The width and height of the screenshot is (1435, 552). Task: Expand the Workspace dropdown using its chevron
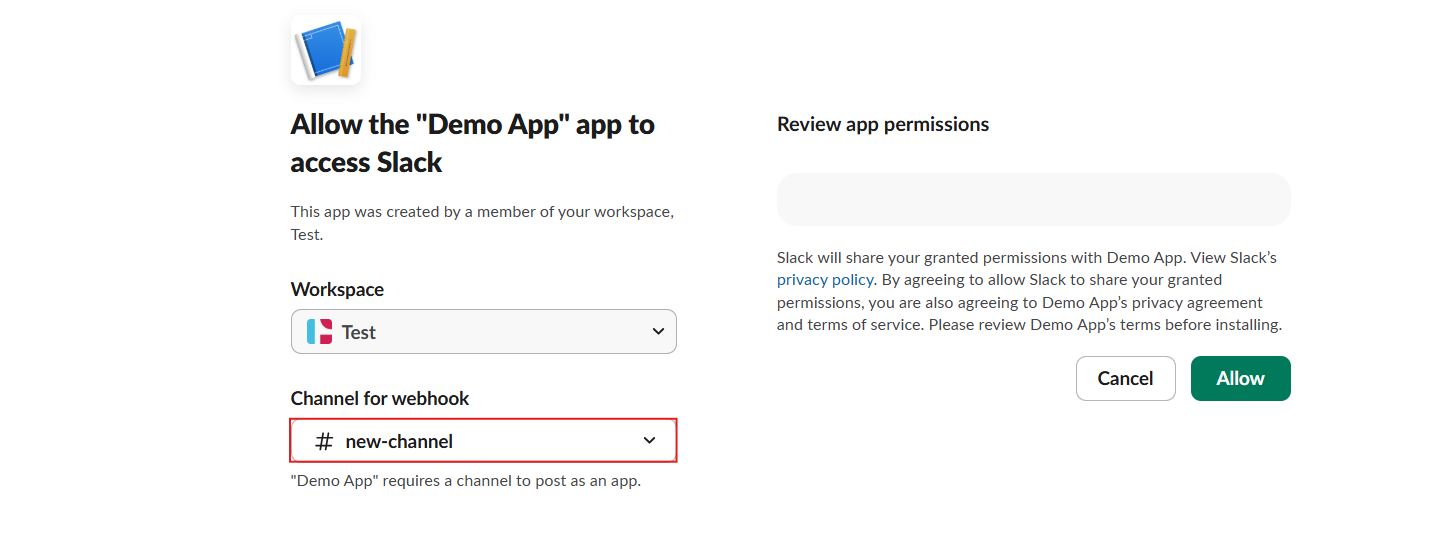[x=657, y=332]
